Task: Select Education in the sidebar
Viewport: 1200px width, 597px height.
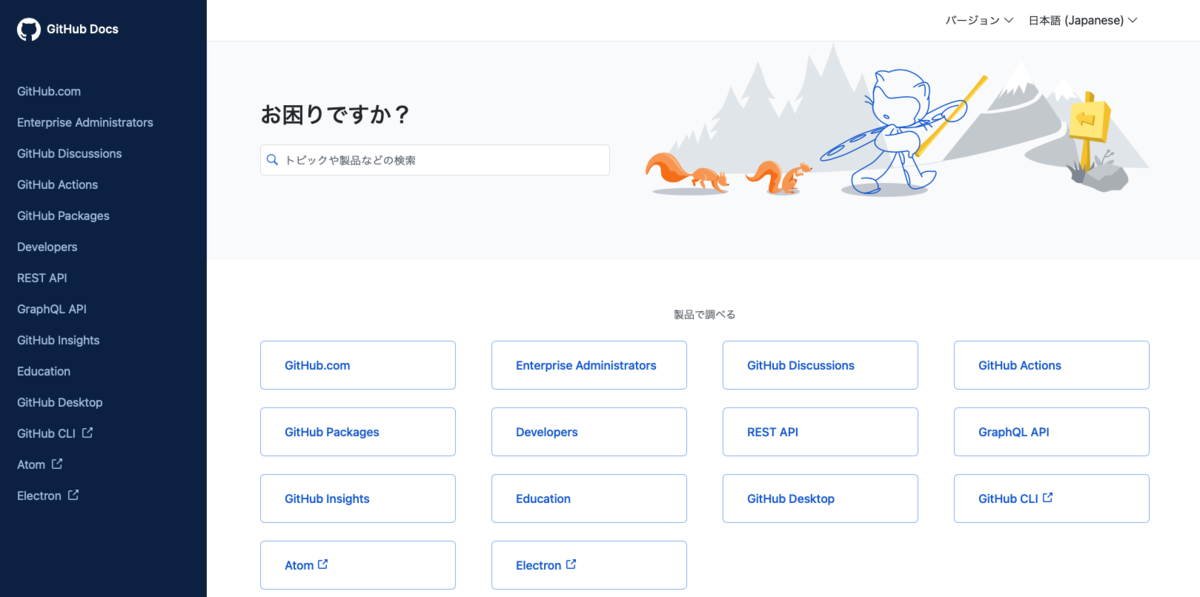Action: click(x=44, y=371)
